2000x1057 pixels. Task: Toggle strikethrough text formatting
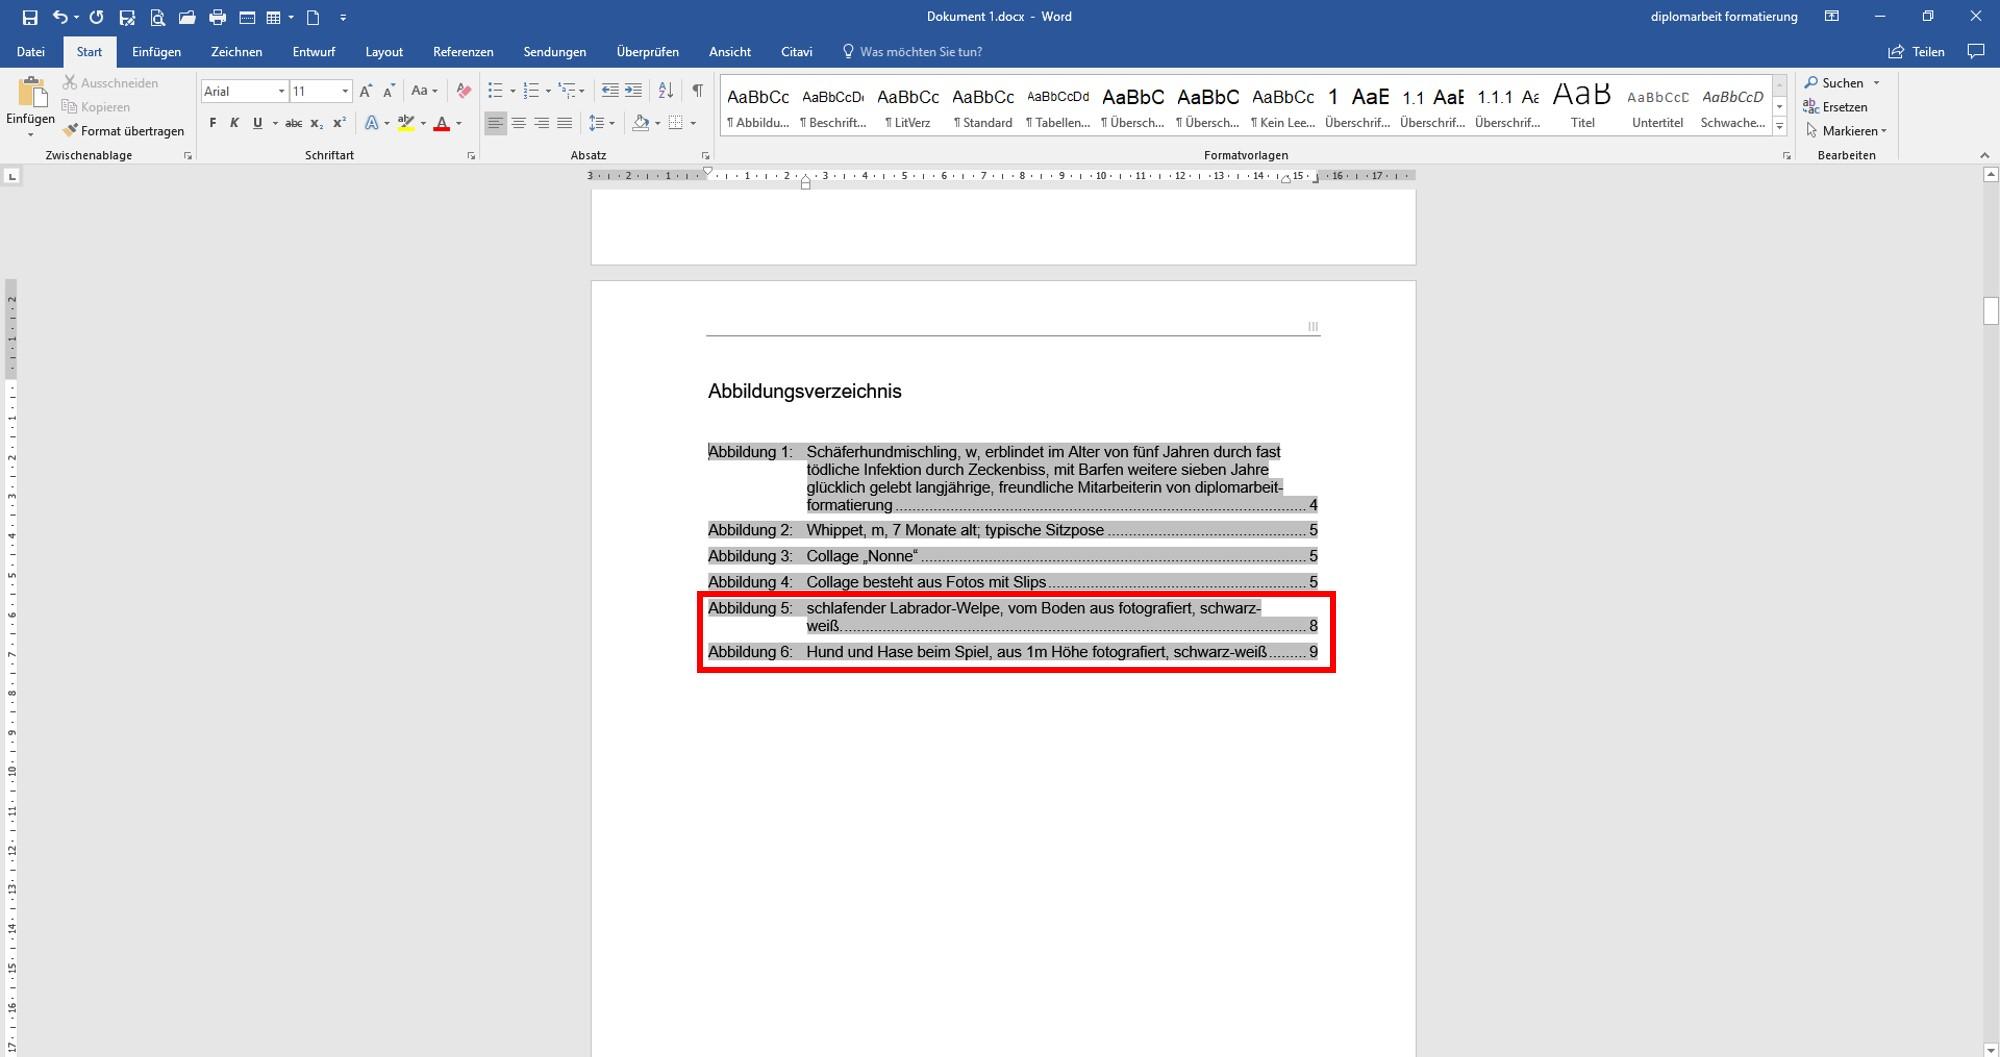(293, 123)
